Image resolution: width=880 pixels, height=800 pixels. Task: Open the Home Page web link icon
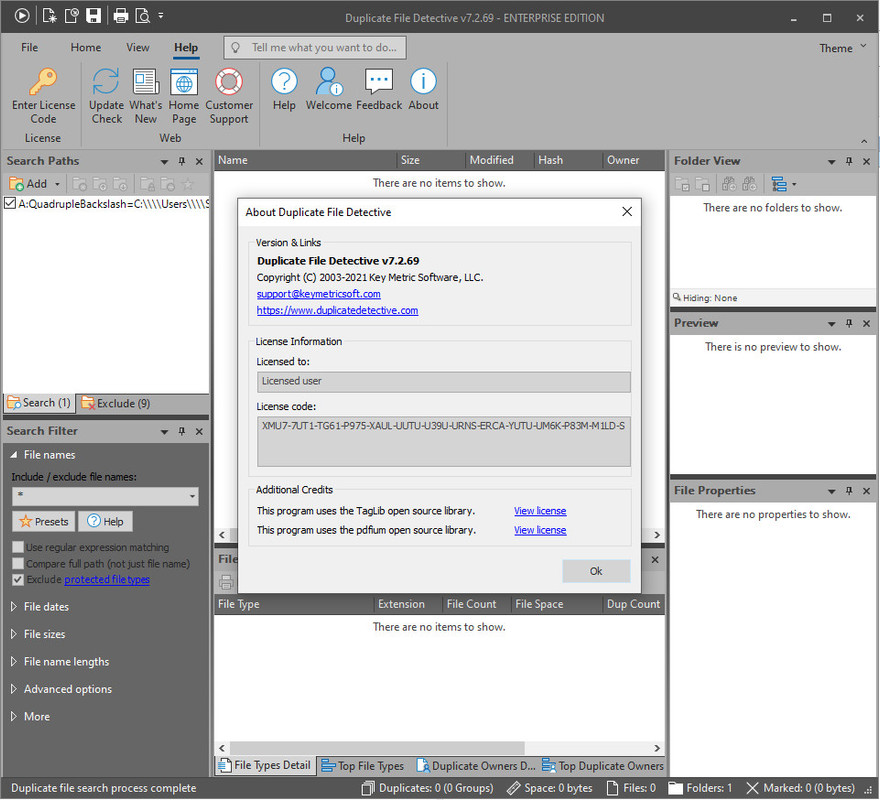click(x=184, y=82)
